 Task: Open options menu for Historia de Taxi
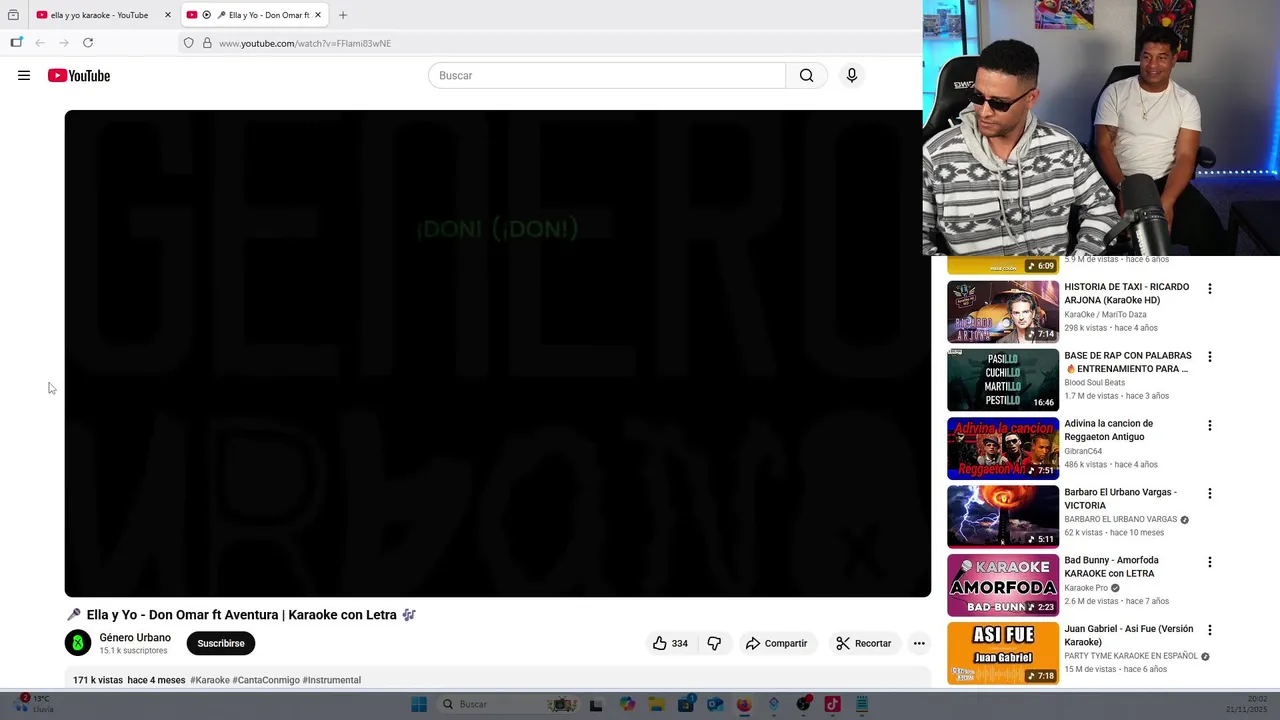(x=1210, y=289)
